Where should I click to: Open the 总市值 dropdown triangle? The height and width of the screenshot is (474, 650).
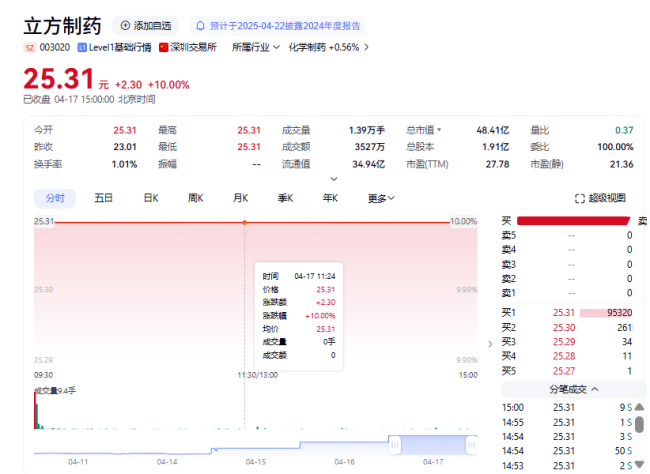(x=439, y=130)
